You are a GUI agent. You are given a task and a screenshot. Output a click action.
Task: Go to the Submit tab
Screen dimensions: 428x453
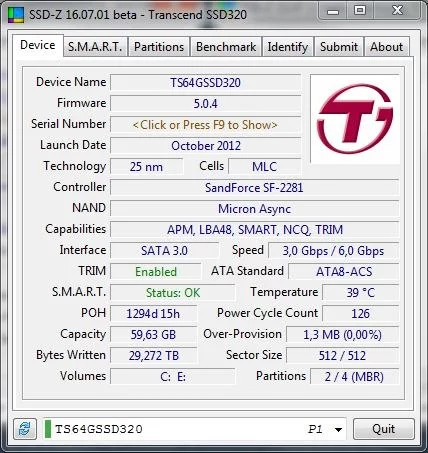click(339, 47)
